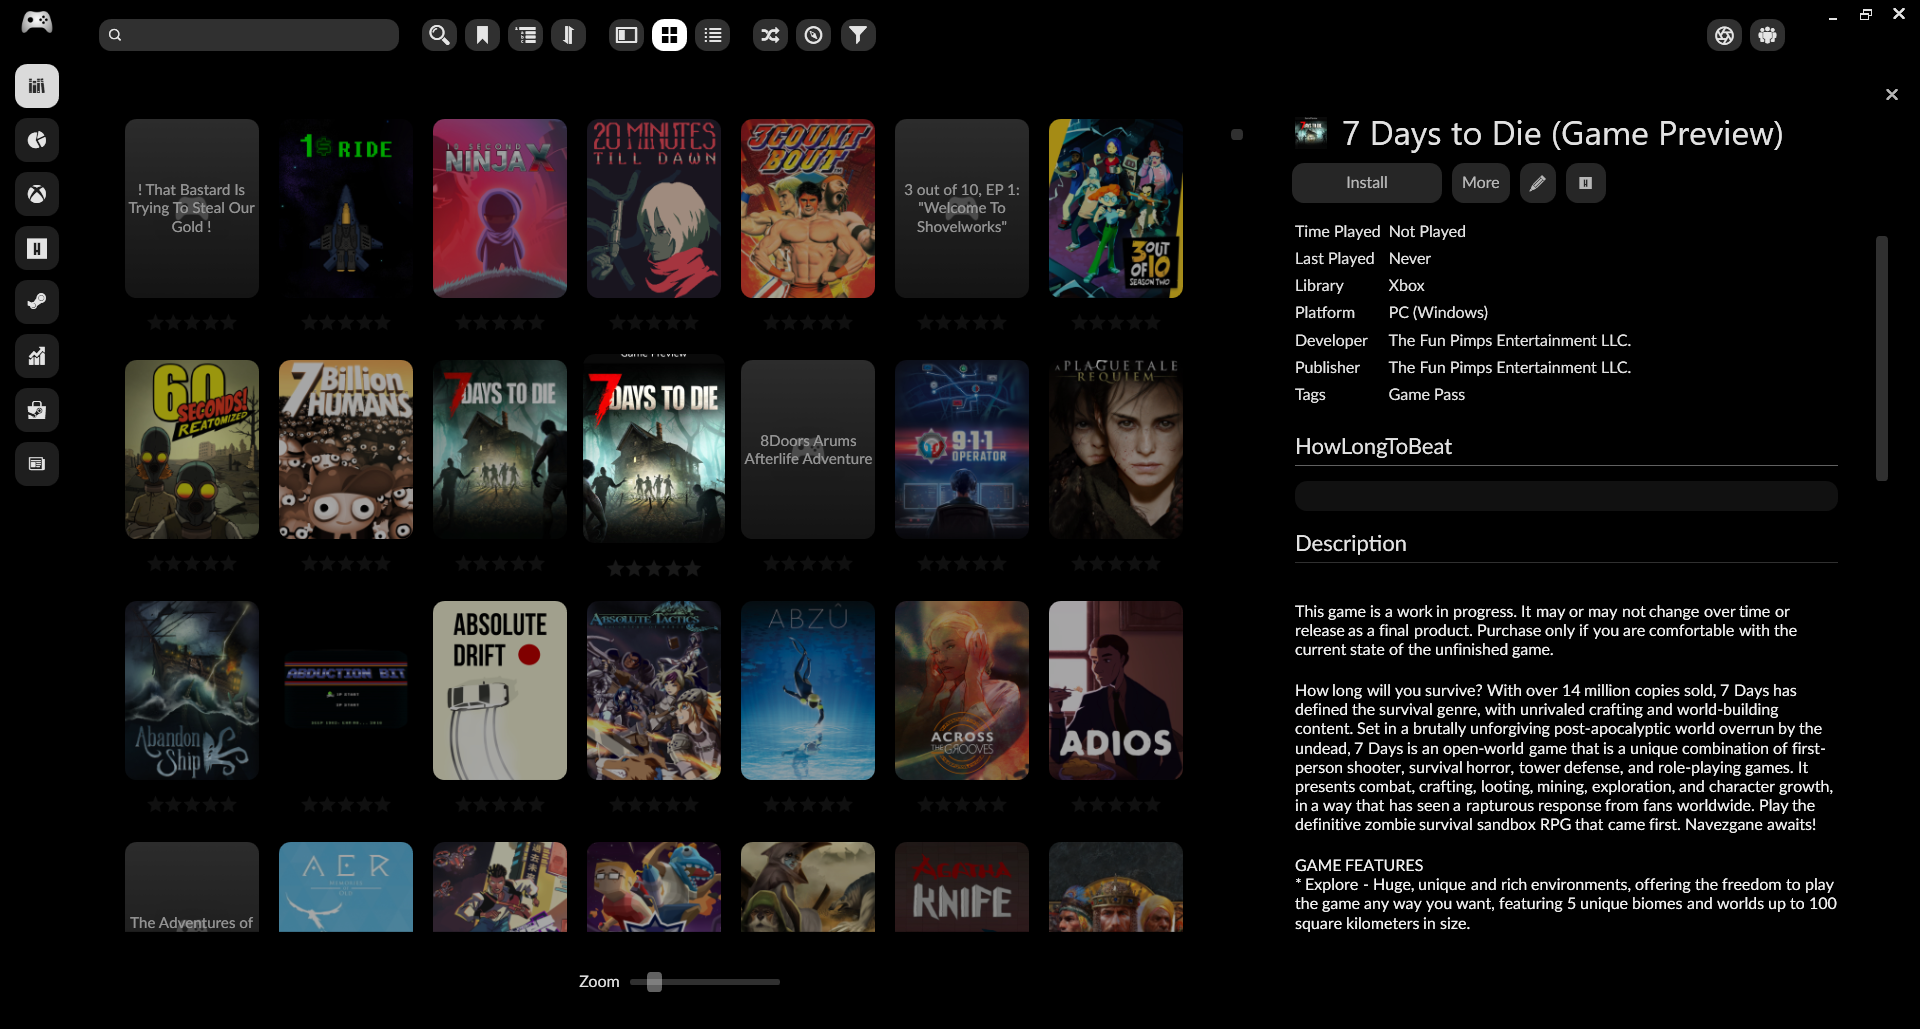Open the HowLongToBeat sidebar view
Viewport: 1920px width, 1029px height.
(x=37, y=248)
